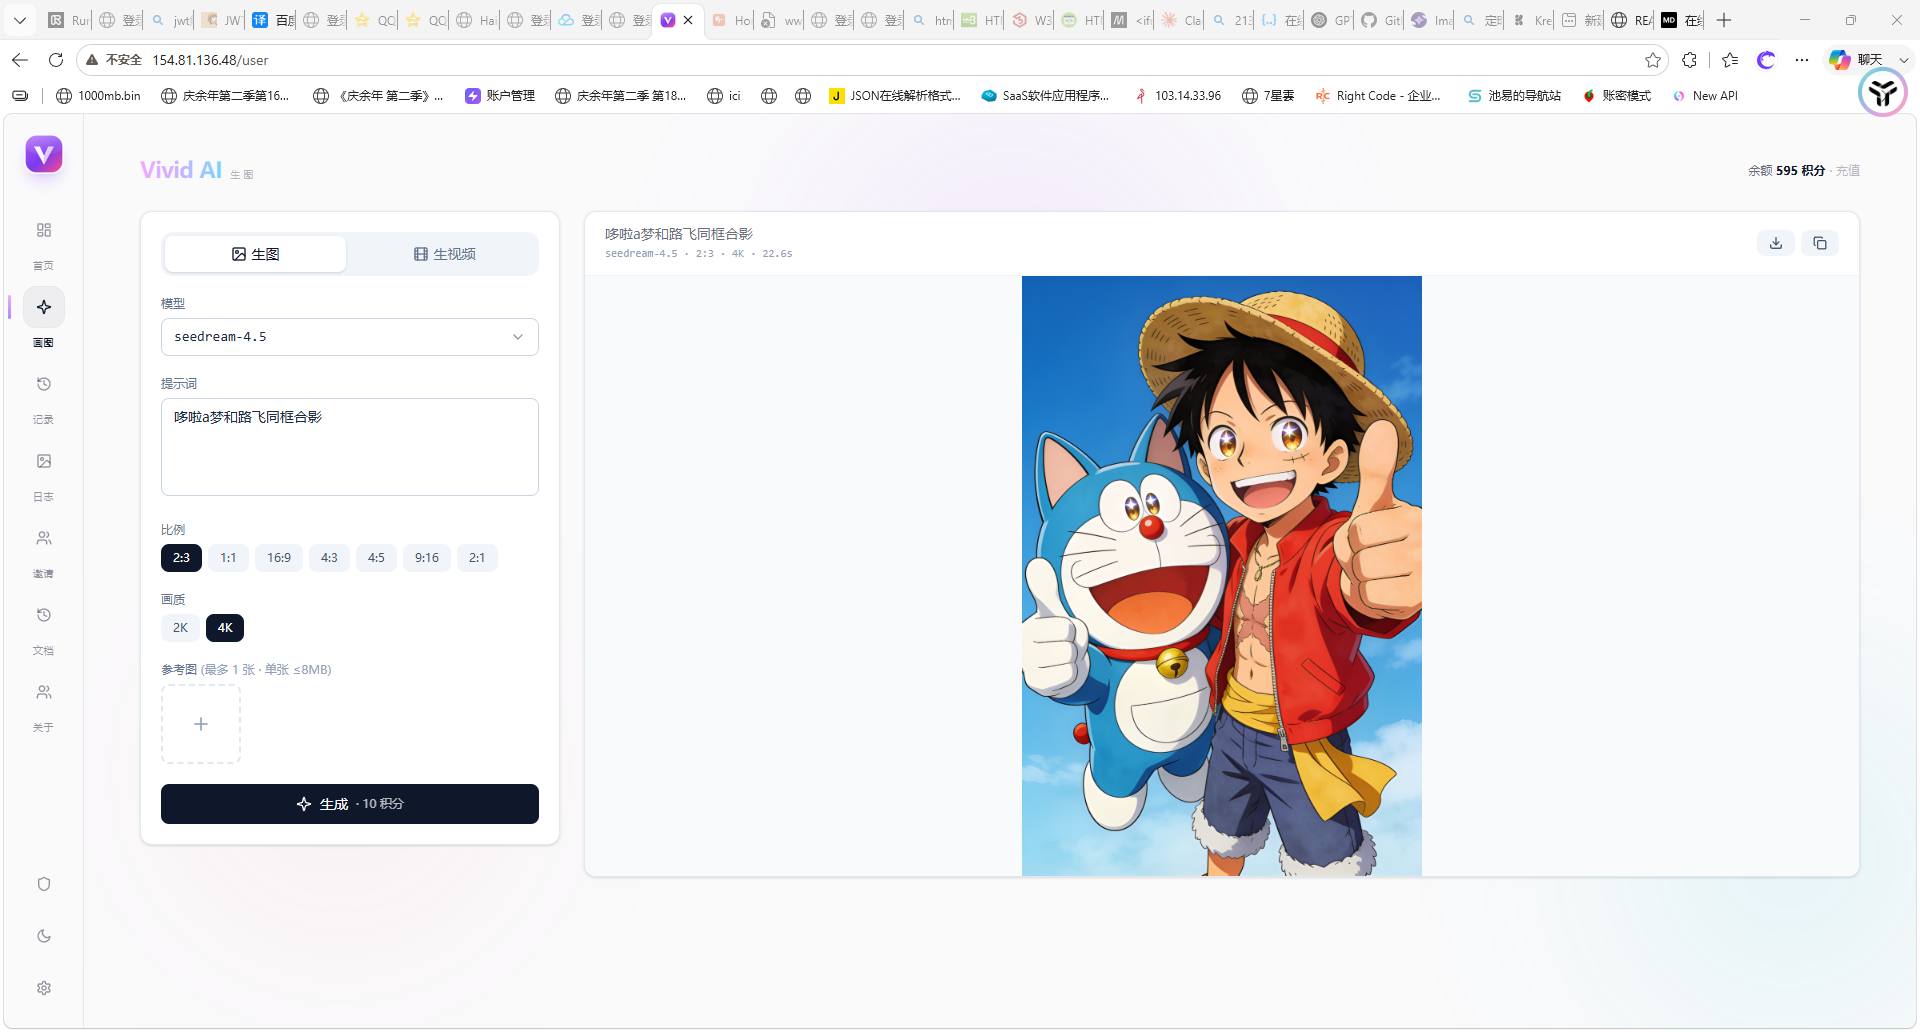
Task: Select the 1:1 aspect ratio
Action: [x=229, y=558]
